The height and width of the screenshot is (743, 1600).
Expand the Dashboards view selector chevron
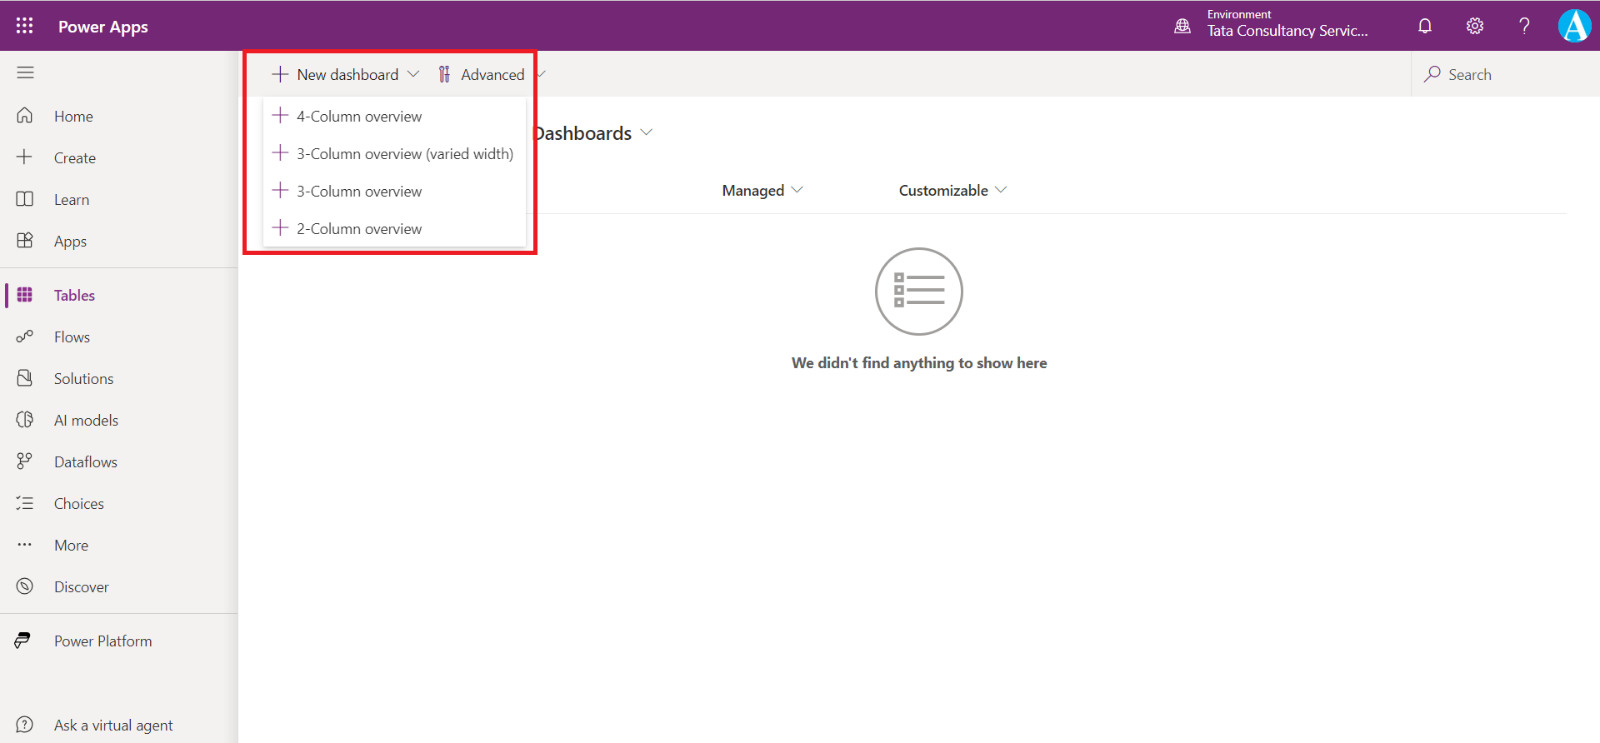click(646, 133)
